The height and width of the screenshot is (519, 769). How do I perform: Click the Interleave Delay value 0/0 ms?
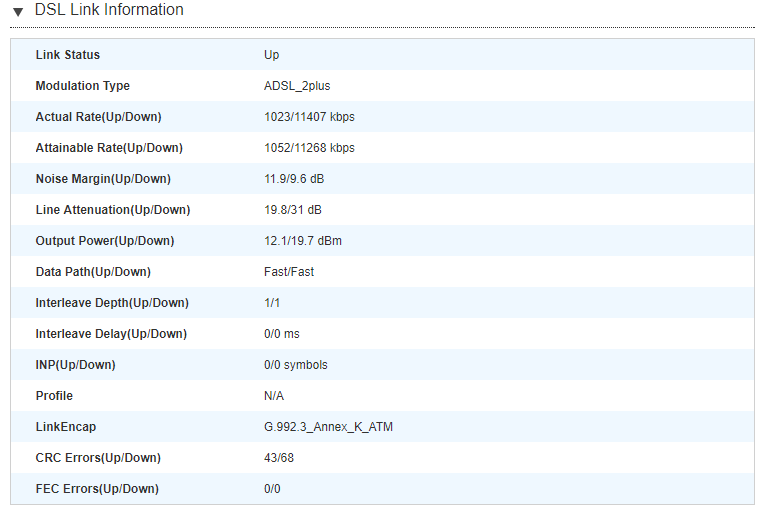pyautogui.click(x=282, y=334)
